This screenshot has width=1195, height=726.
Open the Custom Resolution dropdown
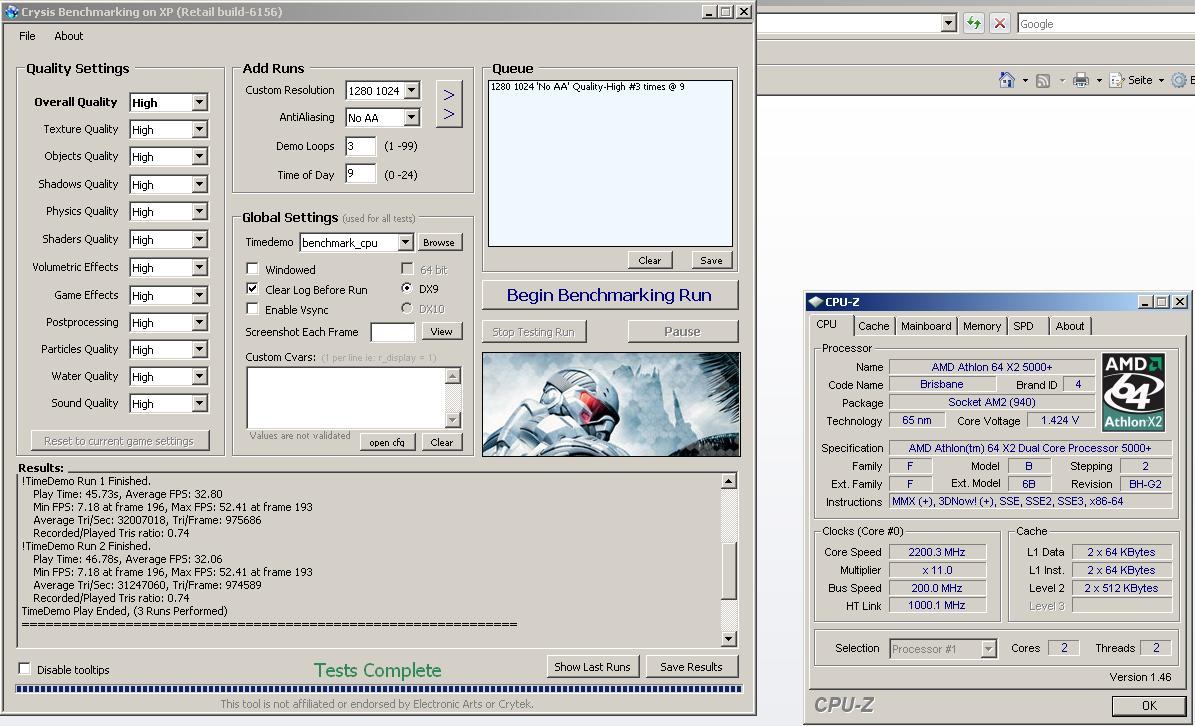click(412, 90)
